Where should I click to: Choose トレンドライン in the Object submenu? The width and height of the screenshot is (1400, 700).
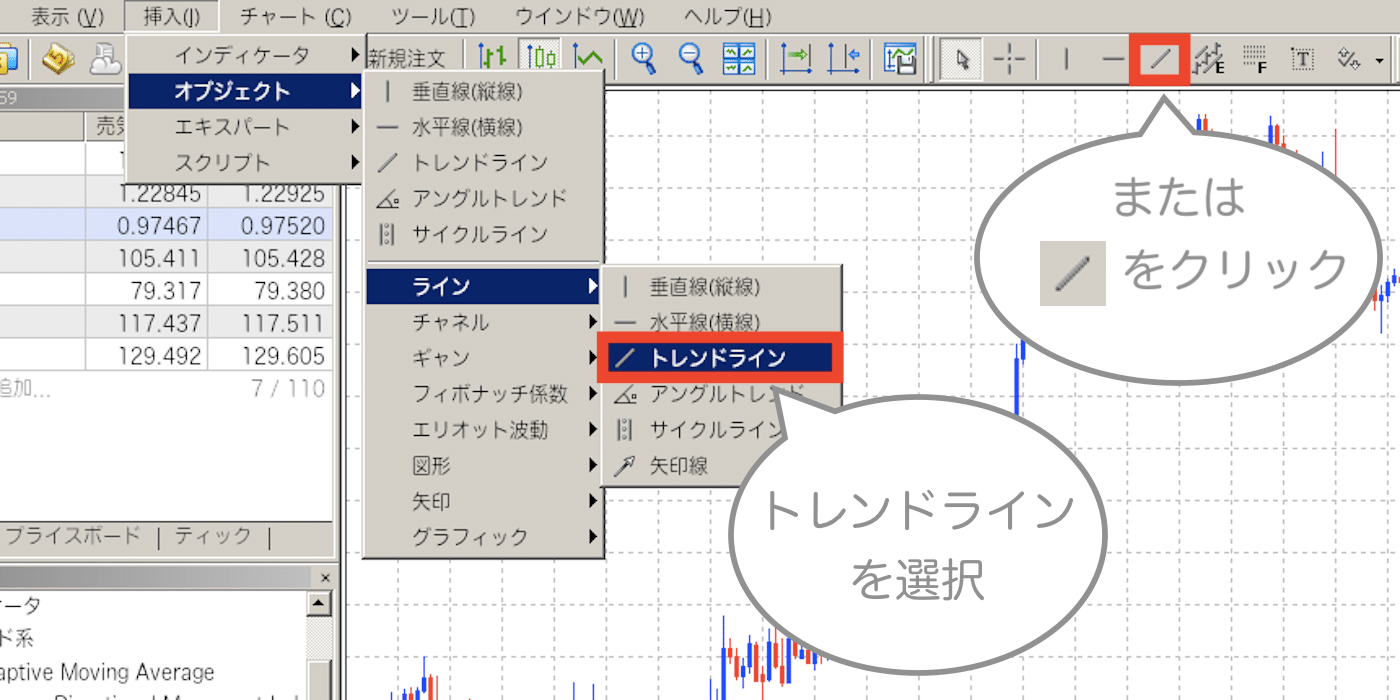484,162
